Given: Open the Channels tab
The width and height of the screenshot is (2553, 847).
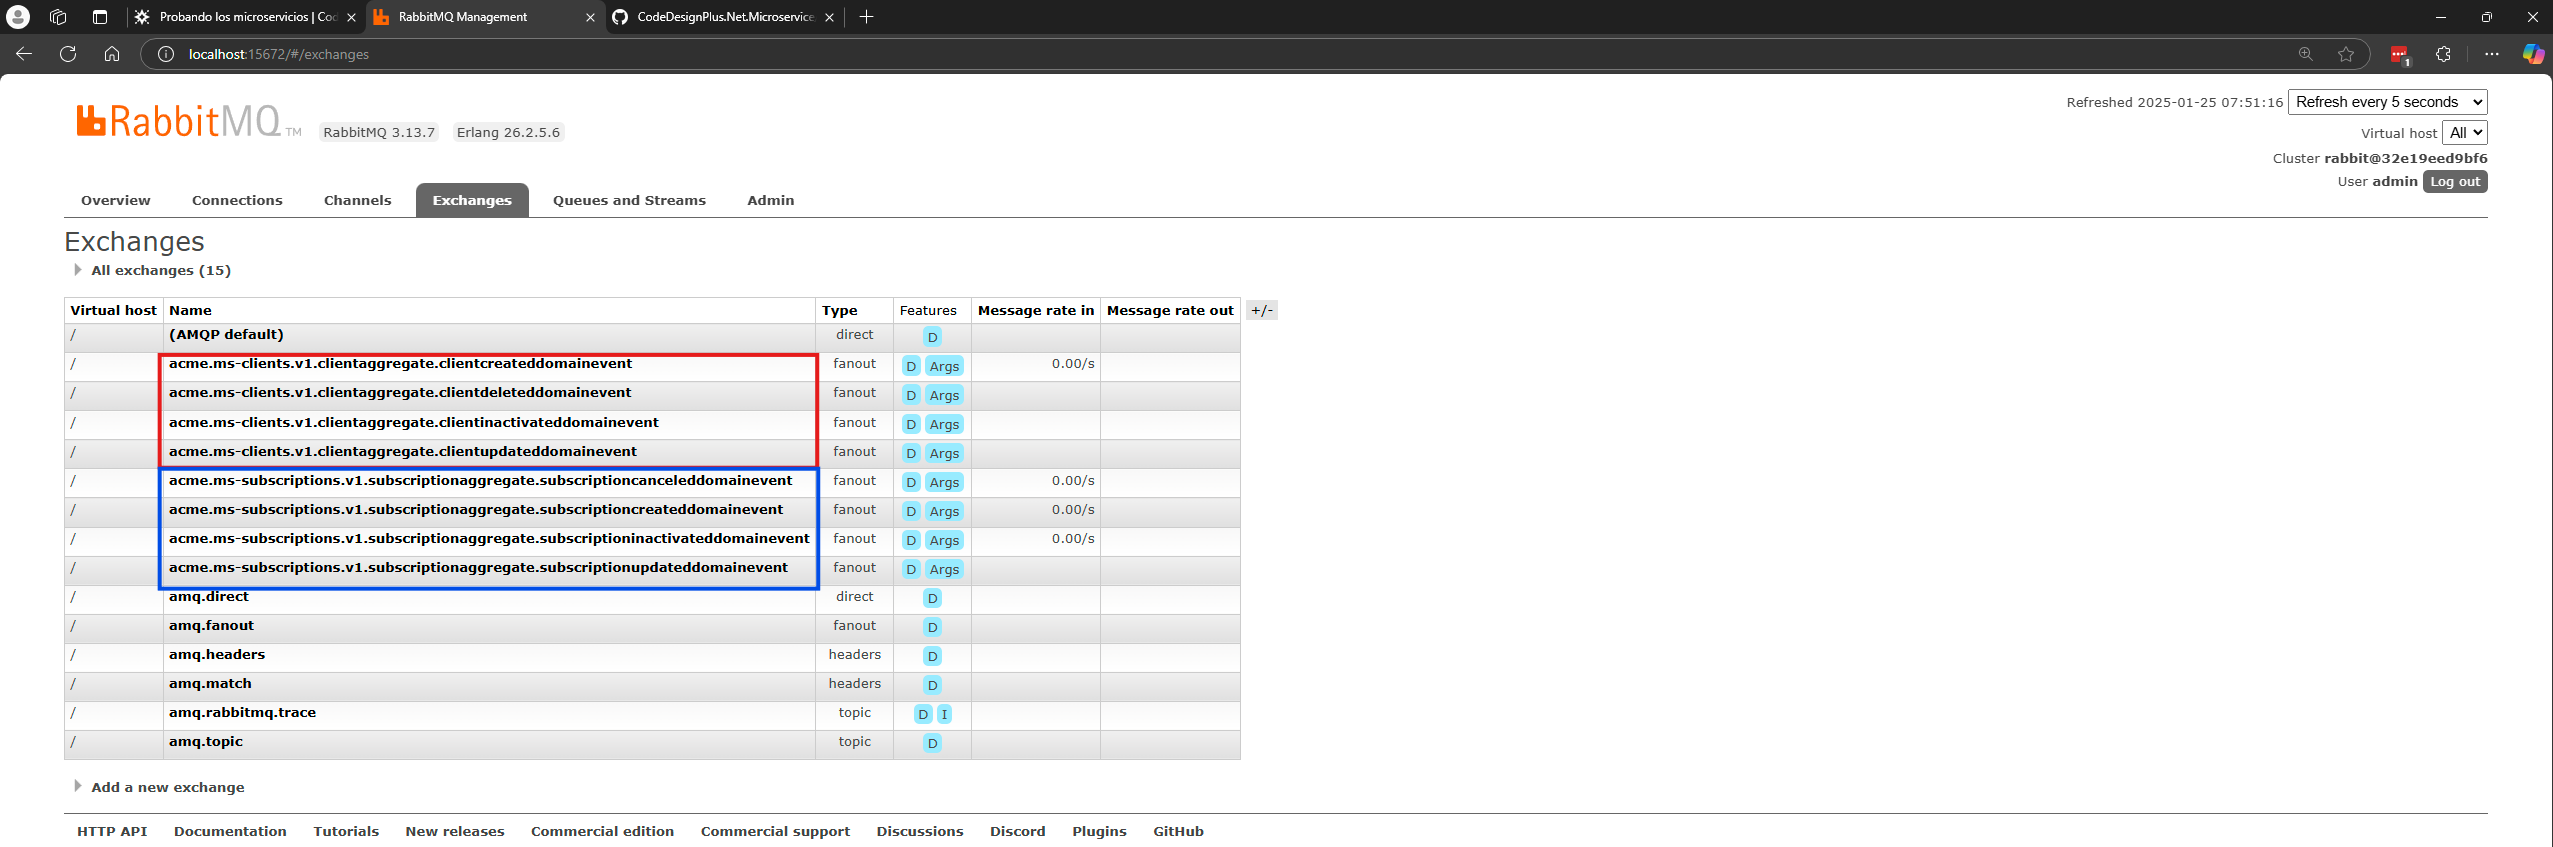Looking at the screenshot, I should click(357, 200).
